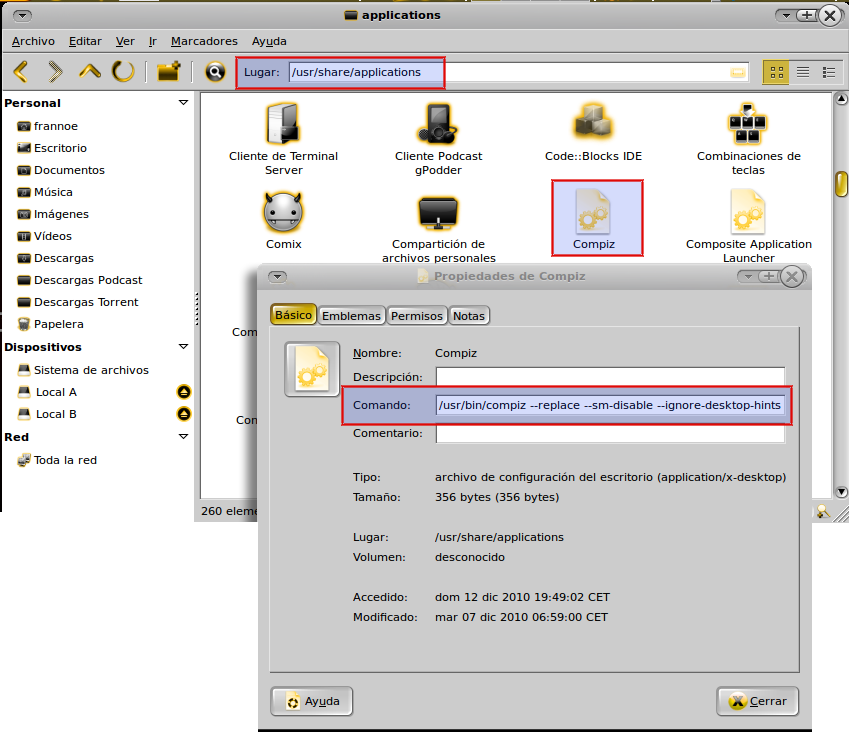Click the Ayuda button in properties

pyautogui.click(x=312, y=701)
